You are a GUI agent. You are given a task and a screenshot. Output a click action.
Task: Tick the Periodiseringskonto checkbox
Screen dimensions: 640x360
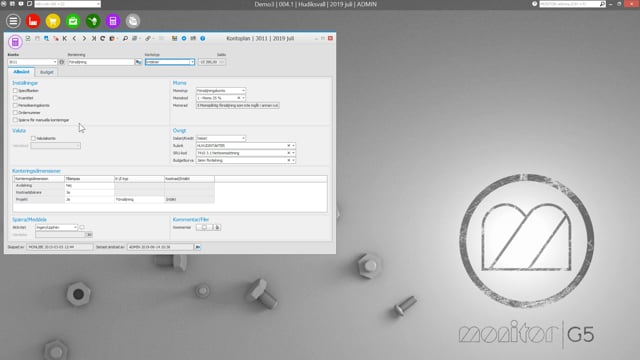coord(16,105)
